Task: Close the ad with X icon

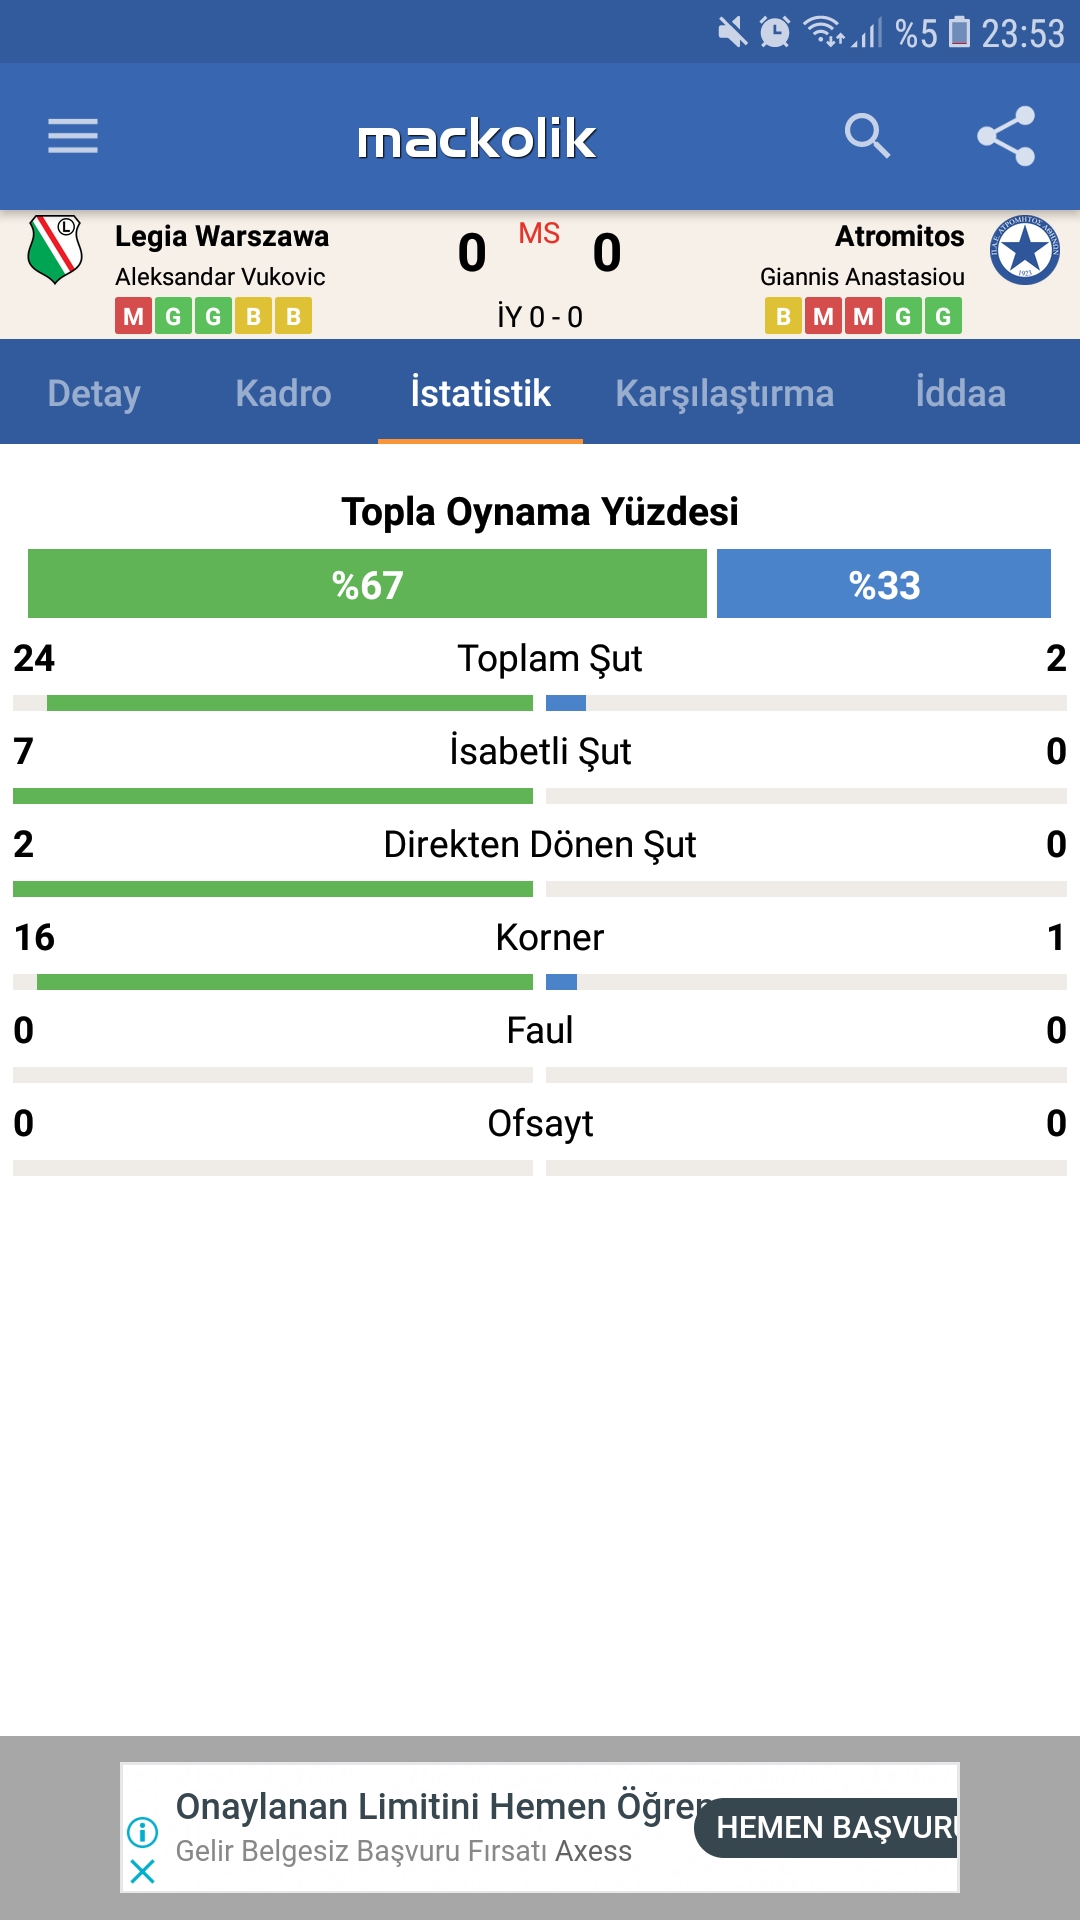Action: coord(143,1871)
